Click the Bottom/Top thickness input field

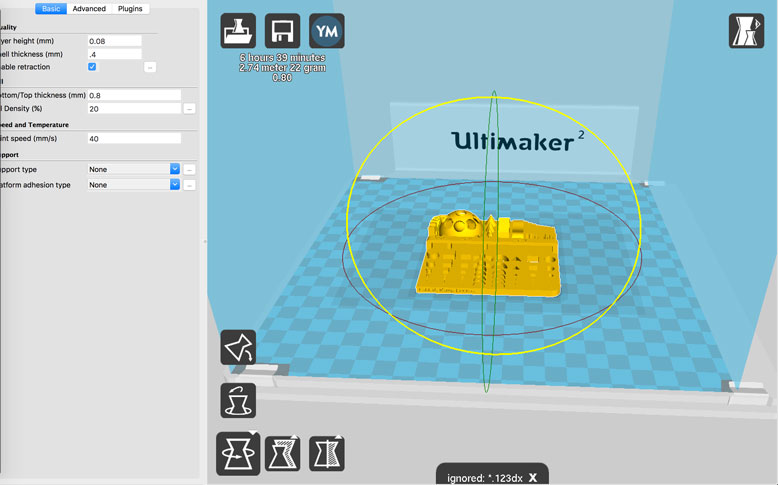coord(134,95)
